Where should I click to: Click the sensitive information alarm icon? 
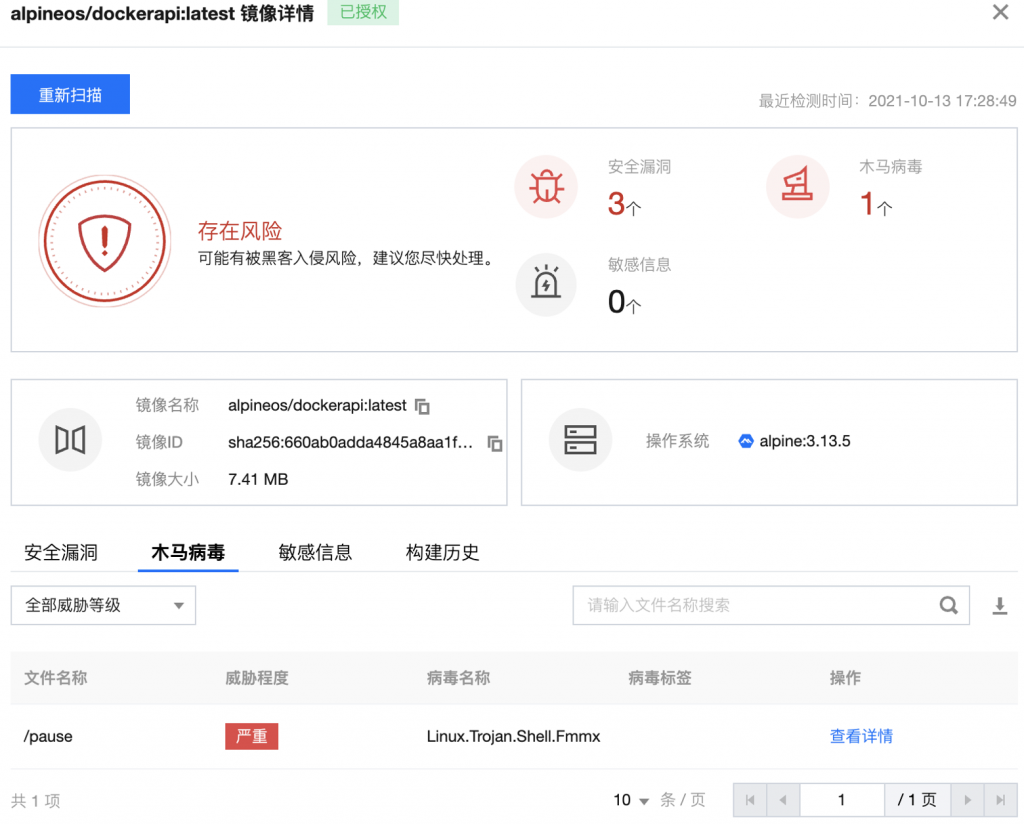click(x=546, y=285)
